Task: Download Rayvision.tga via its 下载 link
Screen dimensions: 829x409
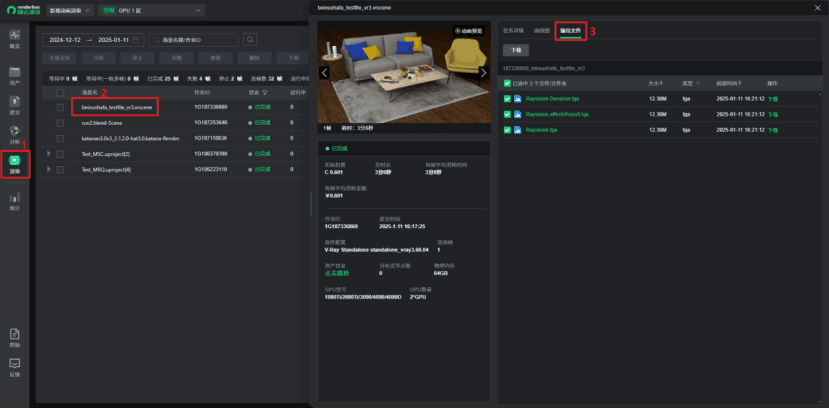Action: point(772,129)
